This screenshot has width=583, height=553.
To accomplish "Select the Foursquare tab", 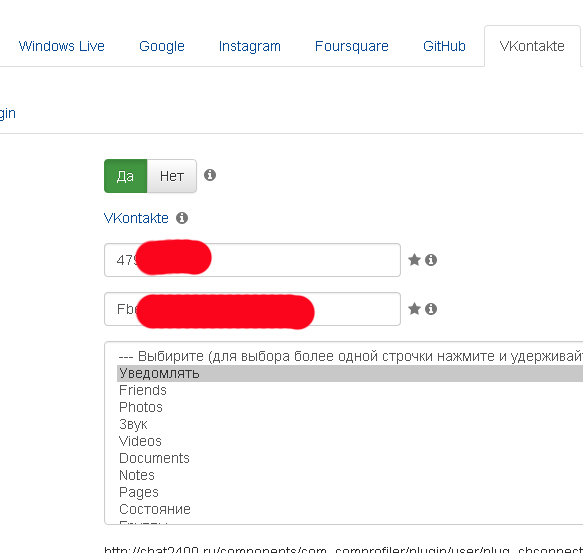I will coord(352,46).
